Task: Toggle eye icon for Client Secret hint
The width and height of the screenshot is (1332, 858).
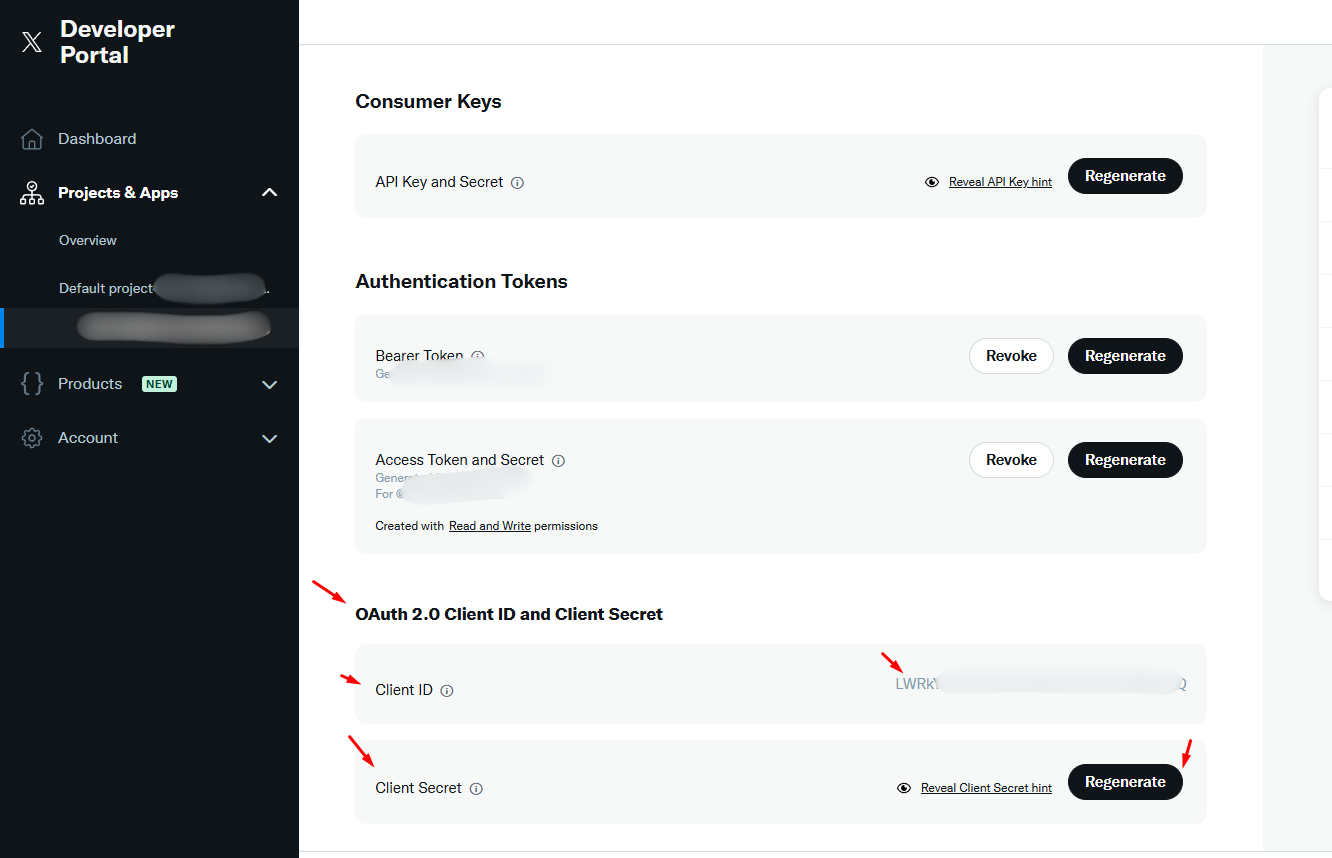Action: coord(904,788)
